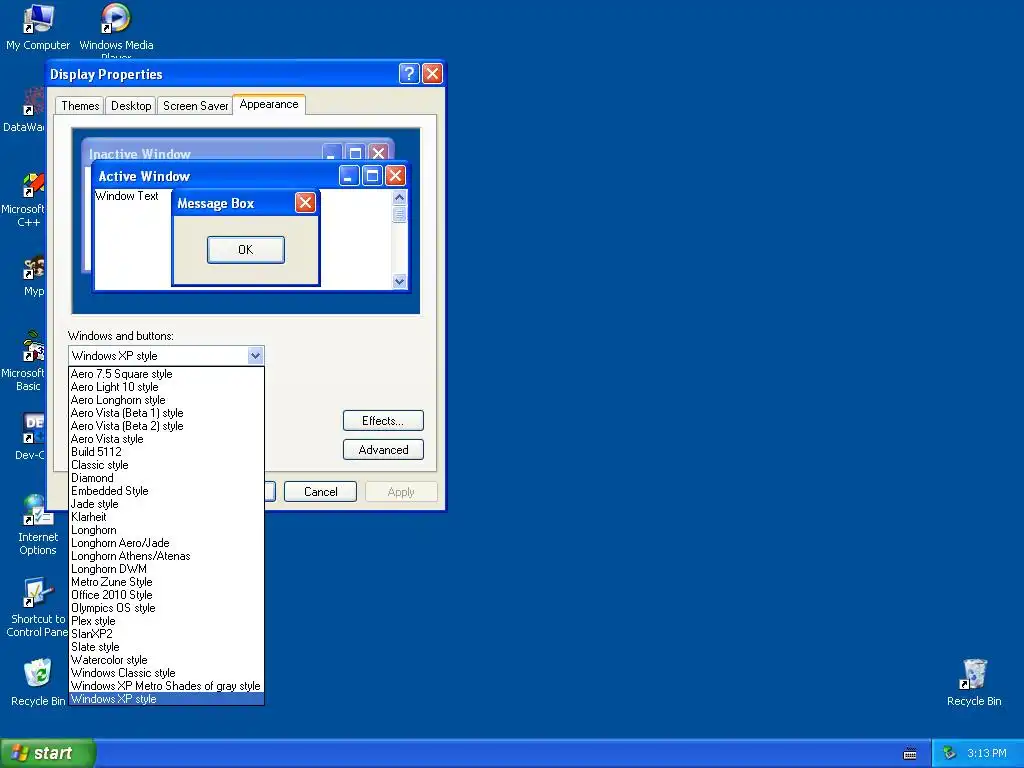This screenshot has width=1024, height=768.
Task: Click preview scrollbar up arrow
Action: tap(399, 197)
